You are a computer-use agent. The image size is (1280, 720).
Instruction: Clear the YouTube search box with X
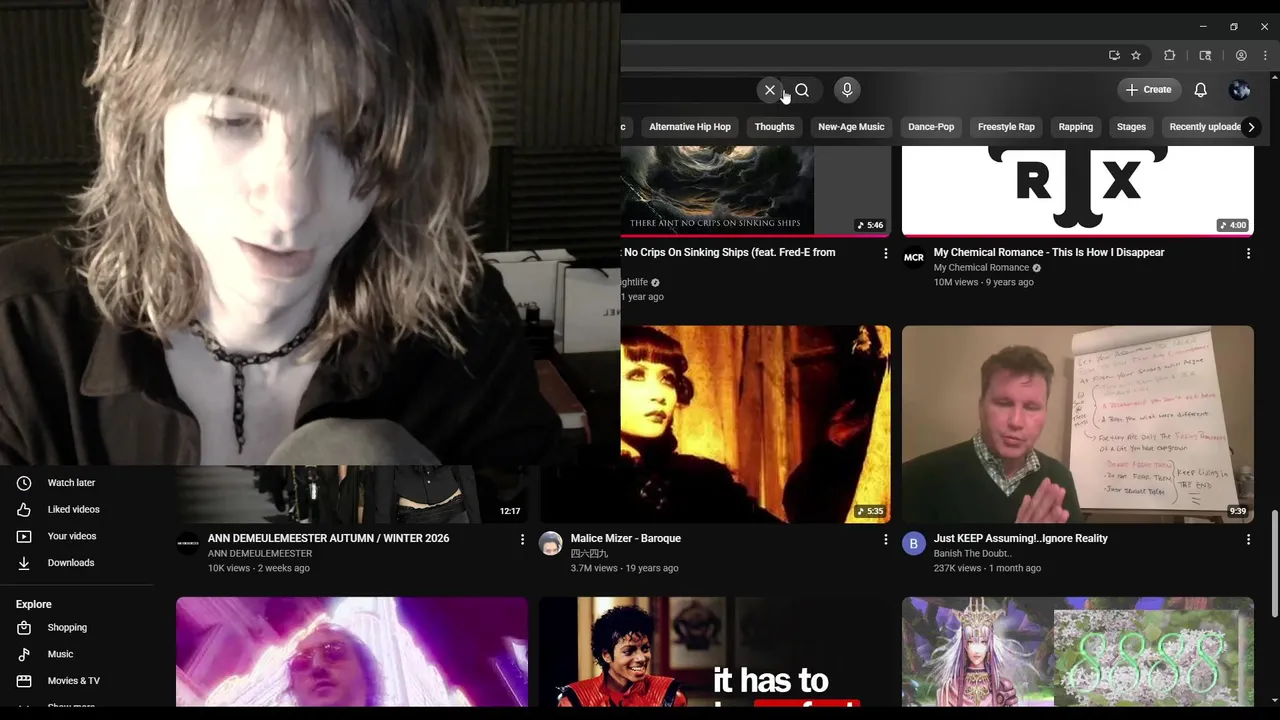coord(770,90)
